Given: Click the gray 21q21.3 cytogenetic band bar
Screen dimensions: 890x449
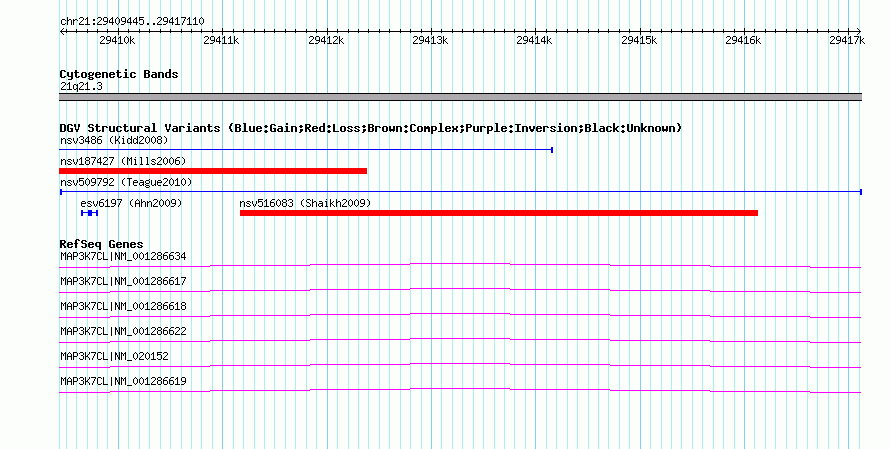Looking at the screenshot, I should [x=460, y=97].
